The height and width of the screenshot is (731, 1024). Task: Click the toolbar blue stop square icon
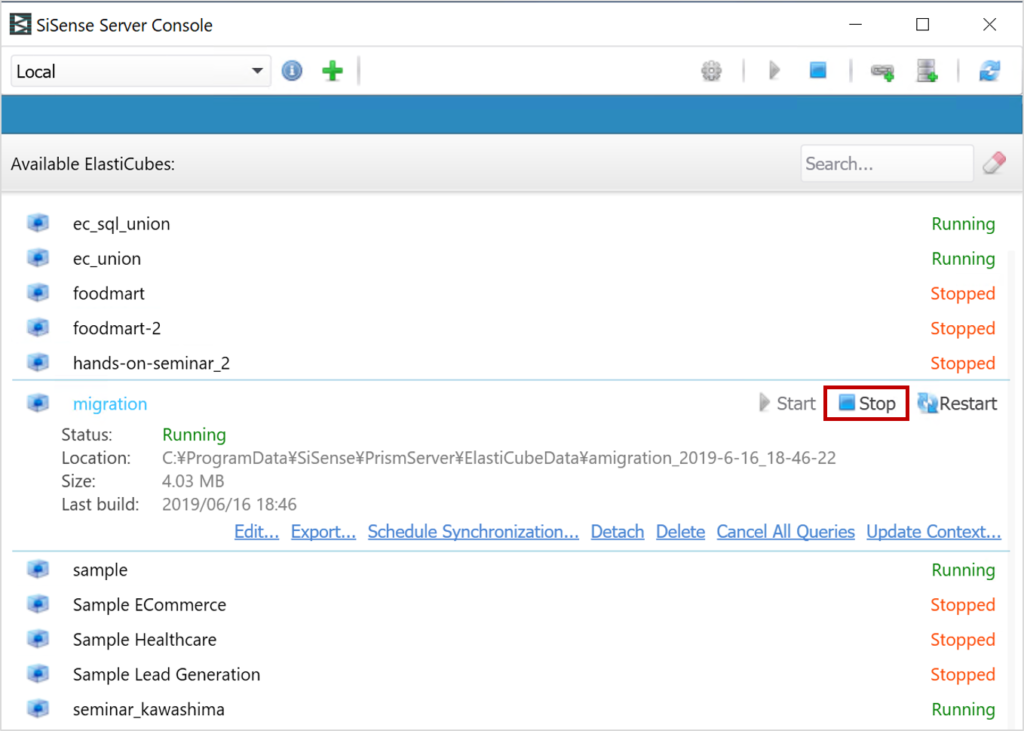[818, 70]
